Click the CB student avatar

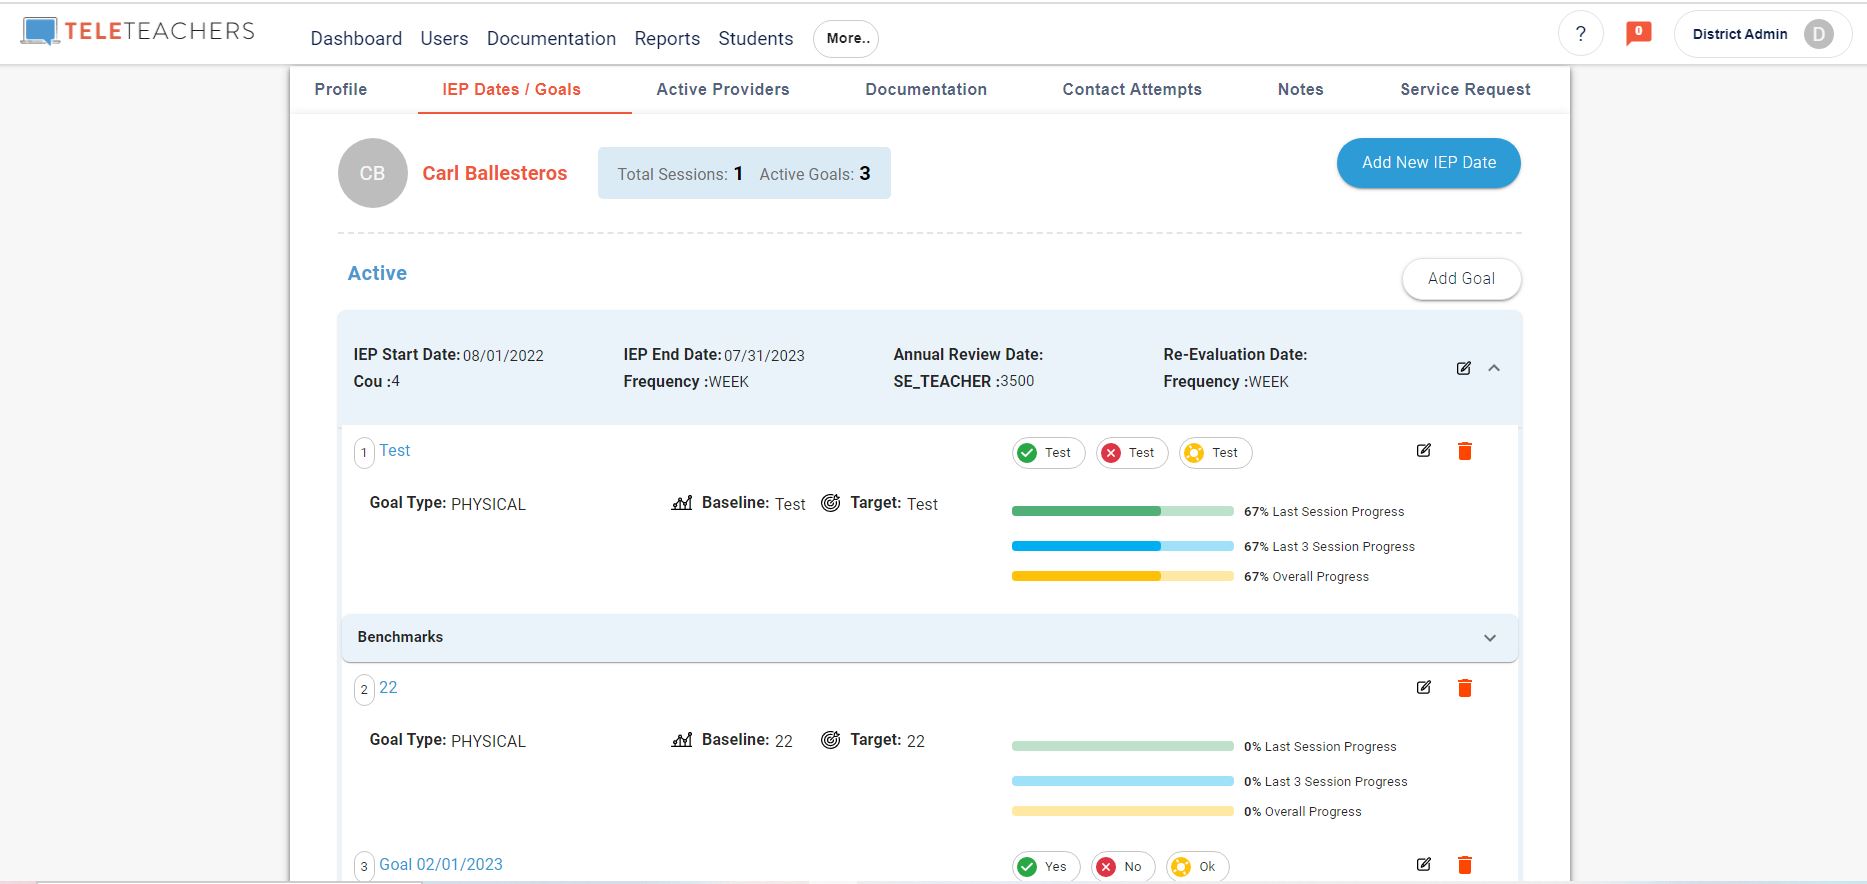tap(373, 173)
